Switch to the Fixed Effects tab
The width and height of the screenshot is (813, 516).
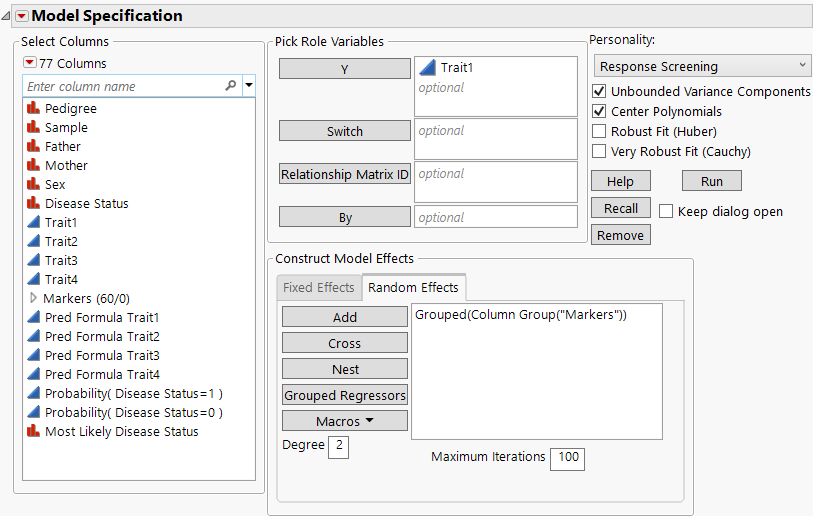(318, 288)
